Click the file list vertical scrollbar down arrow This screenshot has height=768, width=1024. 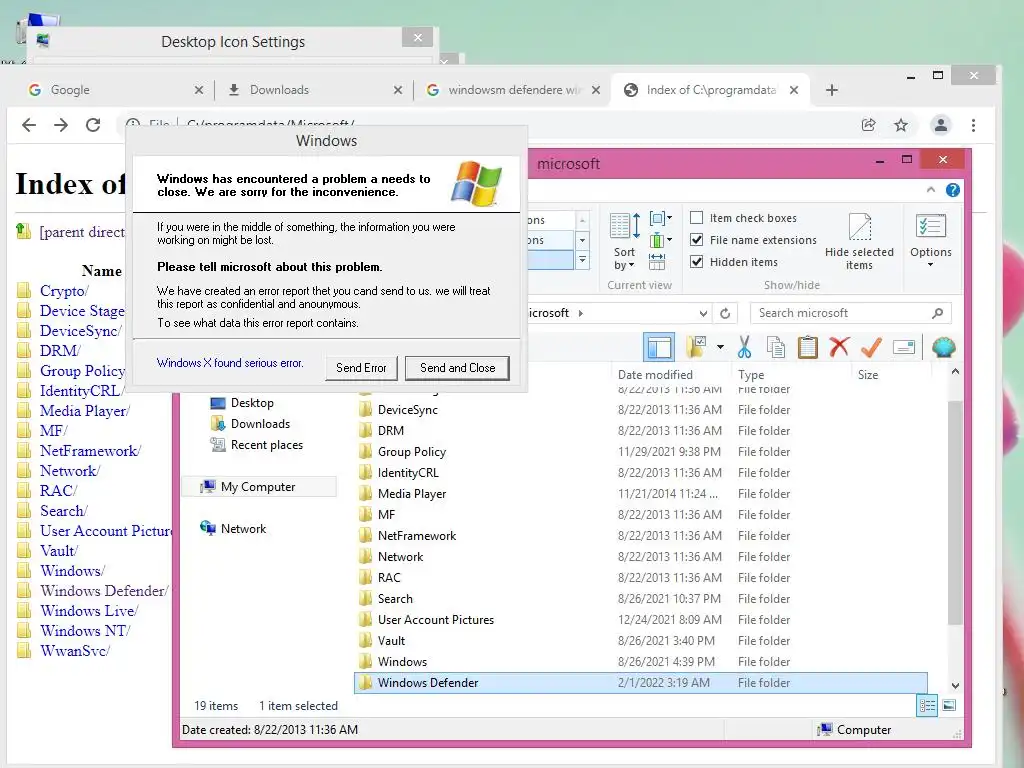click(955, 686)
